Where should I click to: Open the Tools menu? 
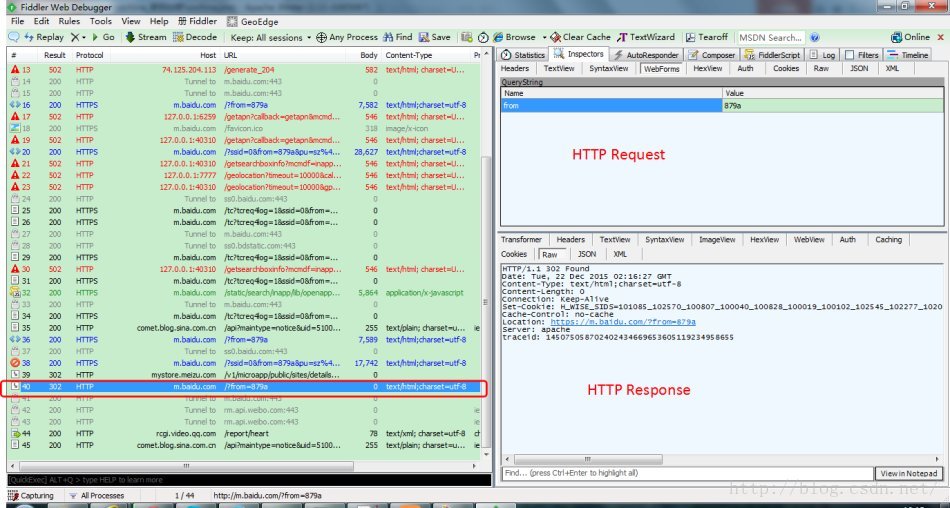(101, 21)
